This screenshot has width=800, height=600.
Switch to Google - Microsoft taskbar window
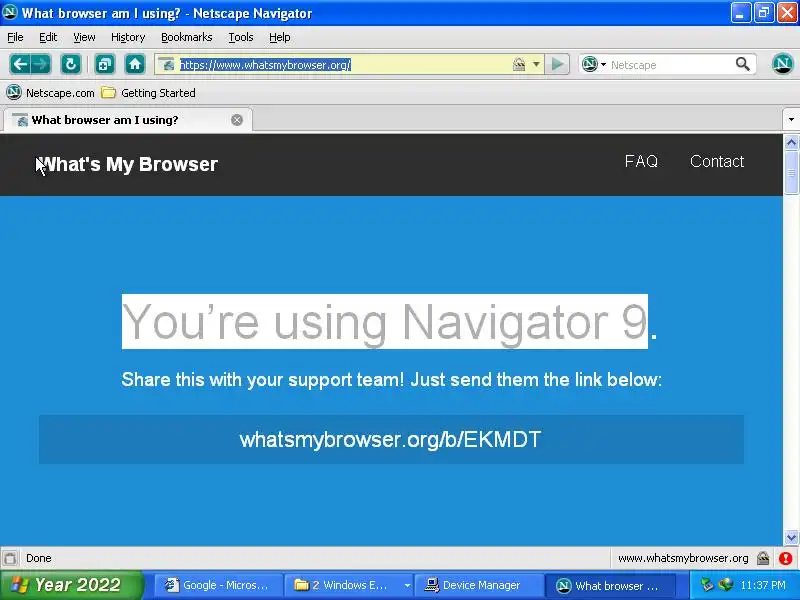217,585
